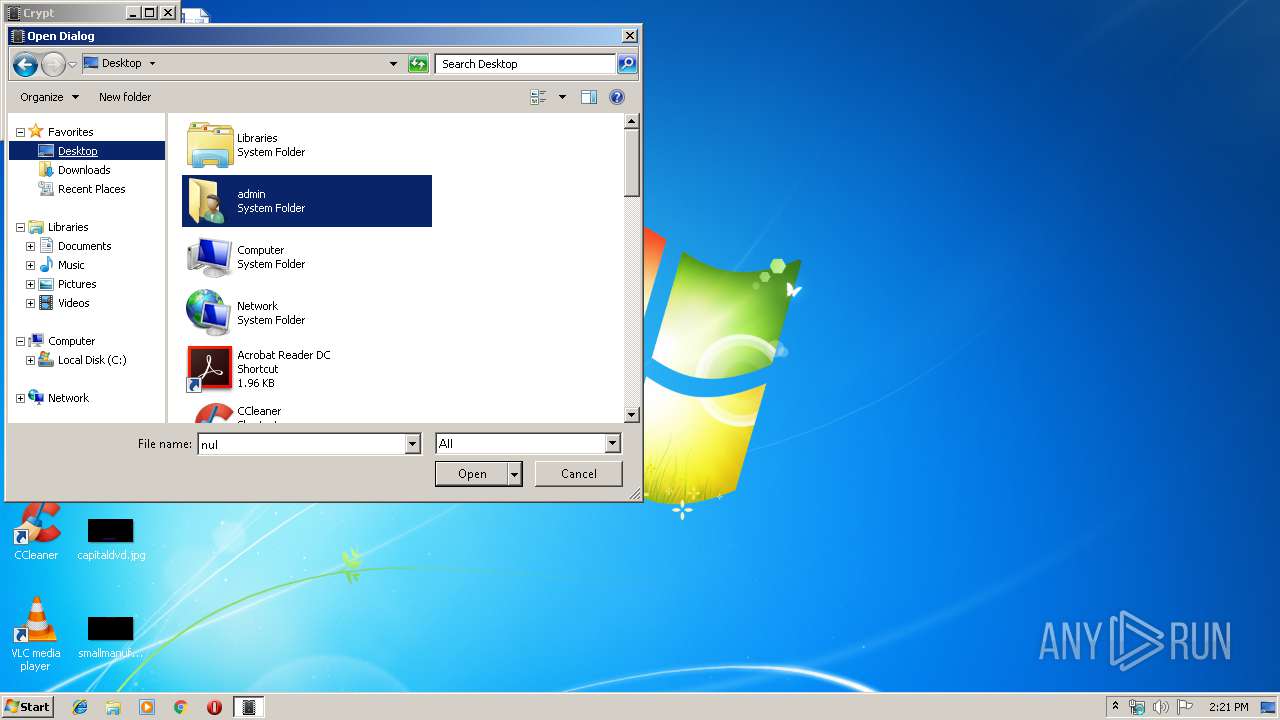The image size is (1280, 720).
Task: Open Internet Explorer from the taskbar
Action: tap(80, 707)
